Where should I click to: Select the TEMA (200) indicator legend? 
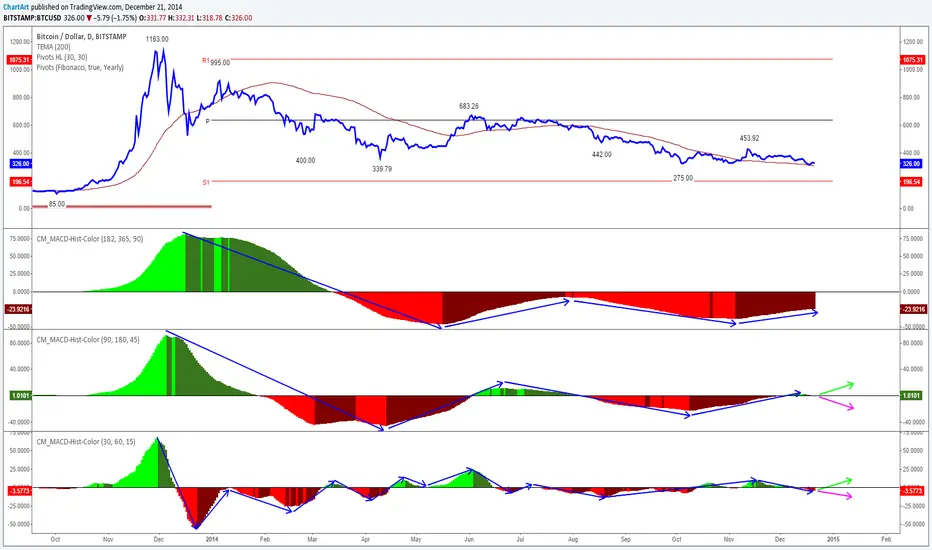(x=53, y=47)
